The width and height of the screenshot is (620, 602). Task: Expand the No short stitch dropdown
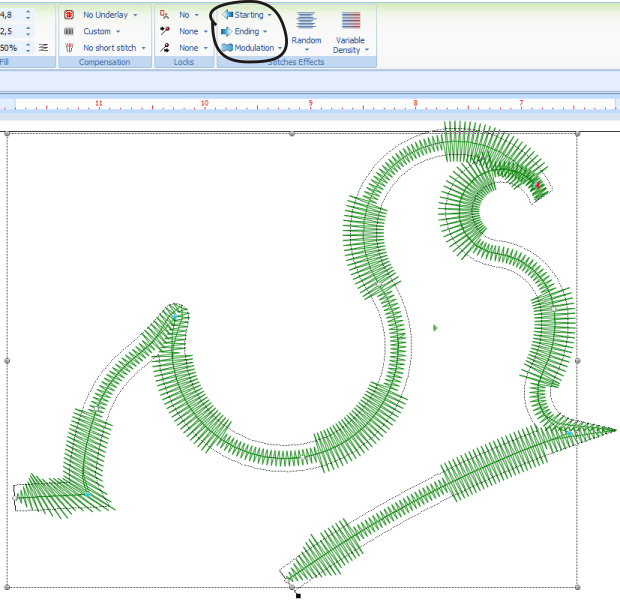tap(144, 48)
